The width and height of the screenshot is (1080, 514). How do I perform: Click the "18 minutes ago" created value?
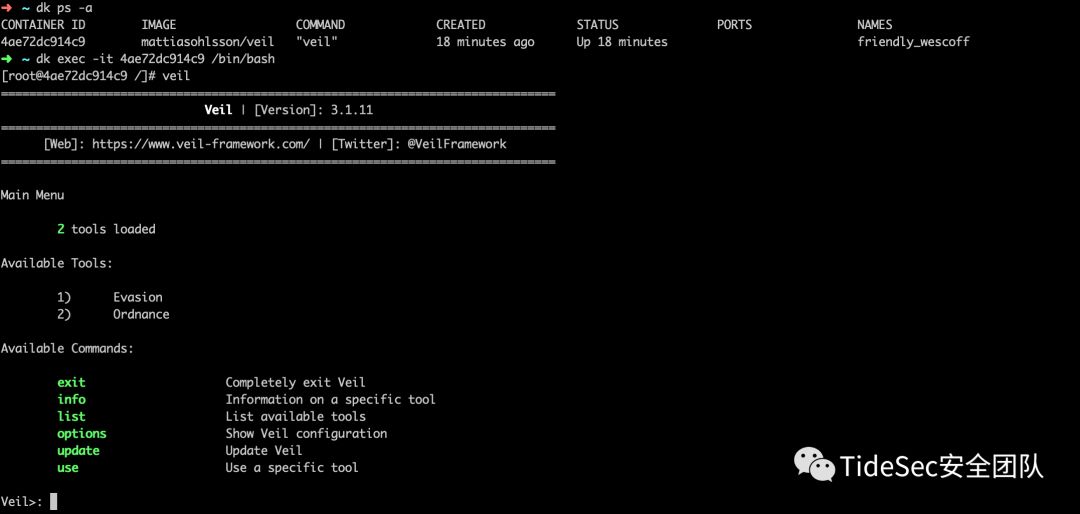click(485, 42)
